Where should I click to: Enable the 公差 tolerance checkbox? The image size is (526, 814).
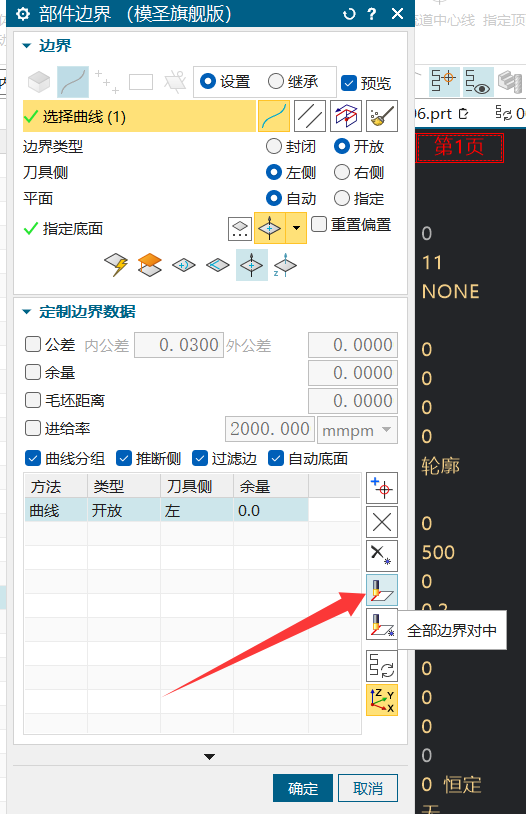pyautogui.click(x=33, y=344)
